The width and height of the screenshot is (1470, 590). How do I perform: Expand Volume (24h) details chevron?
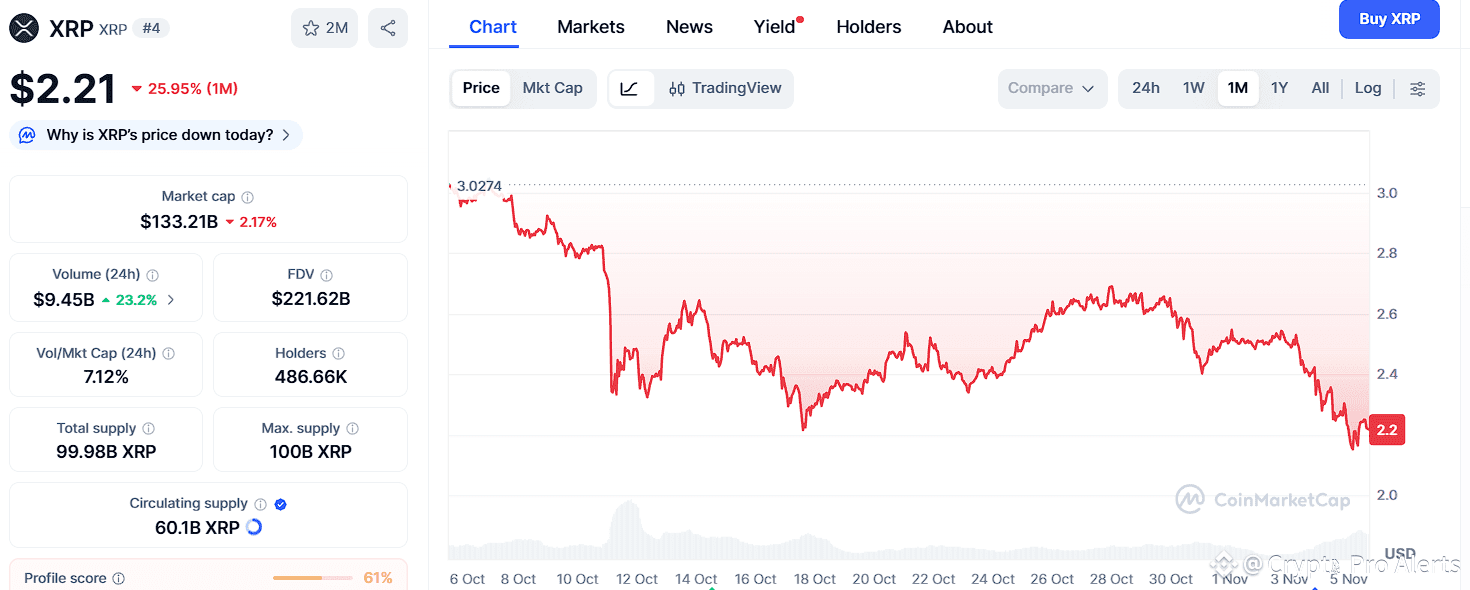171,299
